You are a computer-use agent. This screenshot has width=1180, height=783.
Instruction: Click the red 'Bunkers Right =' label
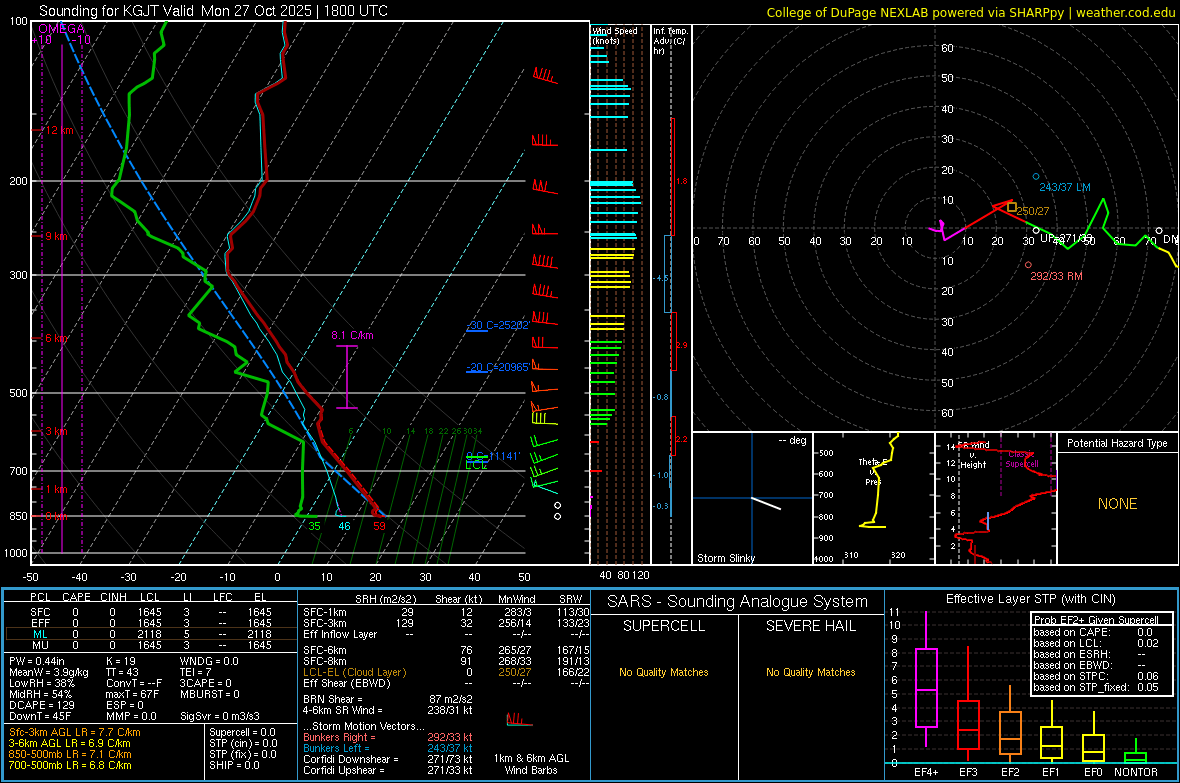pos(339,737)
